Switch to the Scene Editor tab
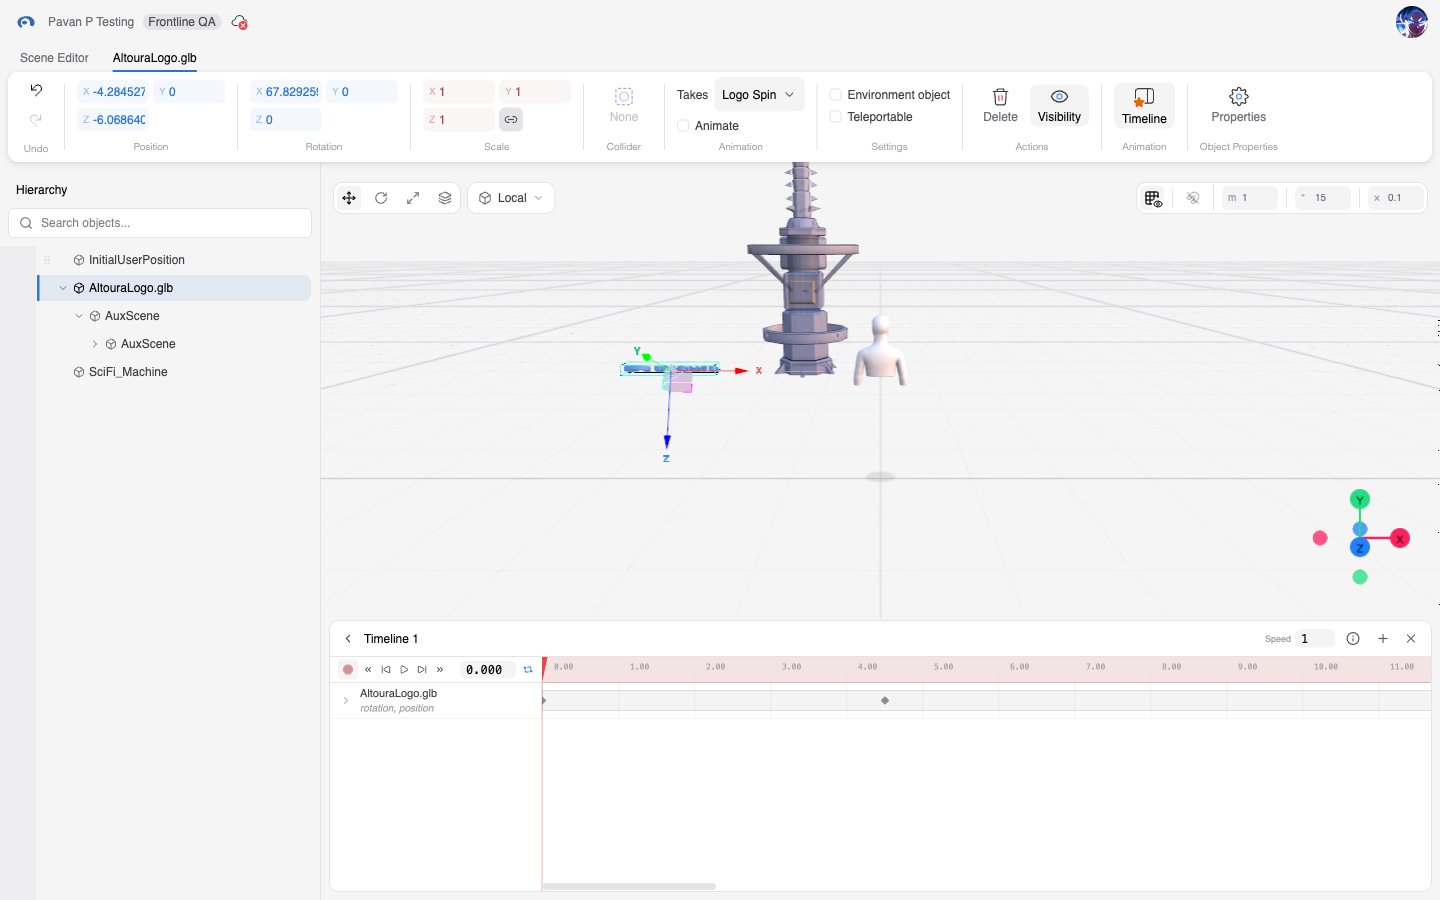The height and width of the screenshot is (900, 1440). coord(54,58)
